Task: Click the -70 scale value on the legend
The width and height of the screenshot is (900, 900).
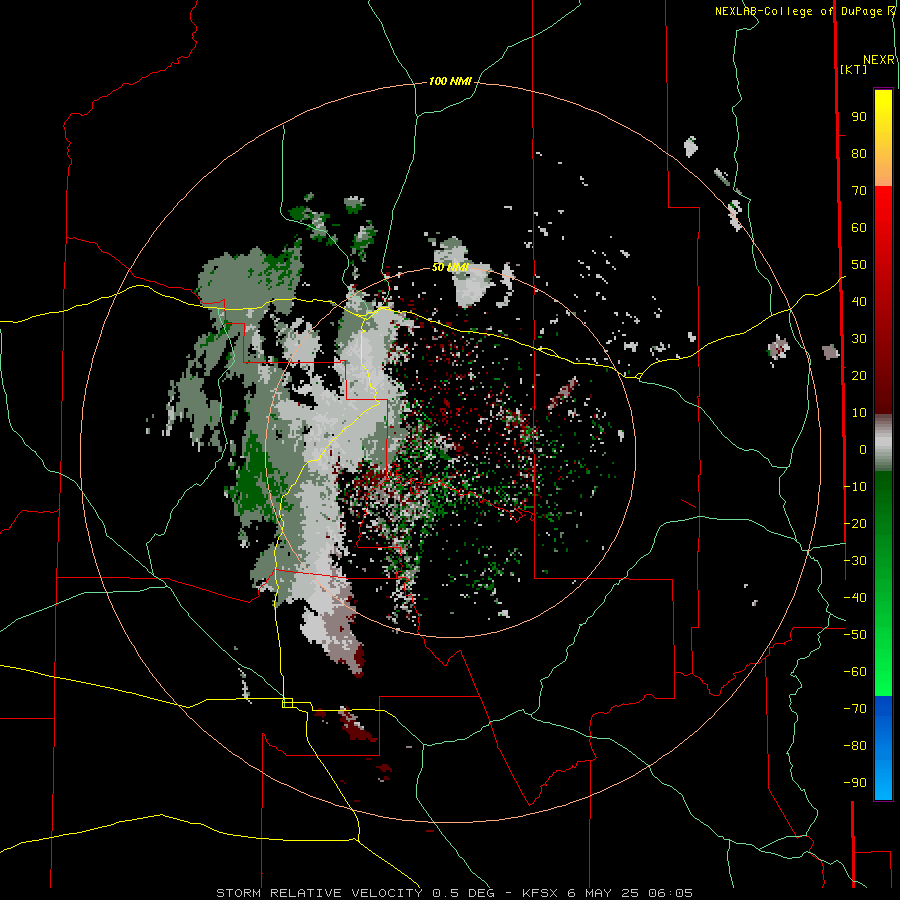Action: tap(855, 709)
